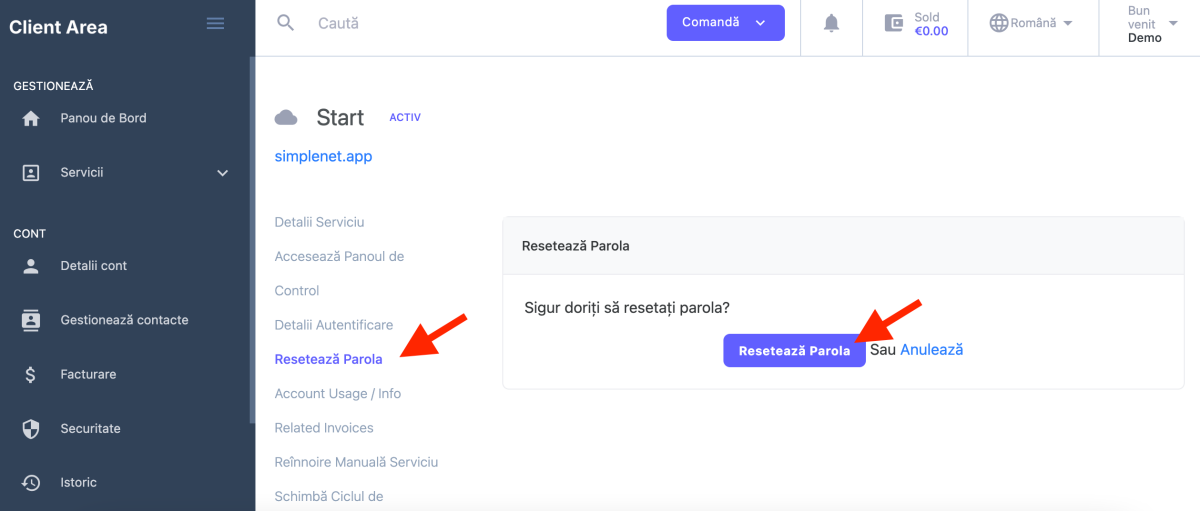Click the Facturare dollar icon
The image size is (1200, 511).
tap(31, 375)
